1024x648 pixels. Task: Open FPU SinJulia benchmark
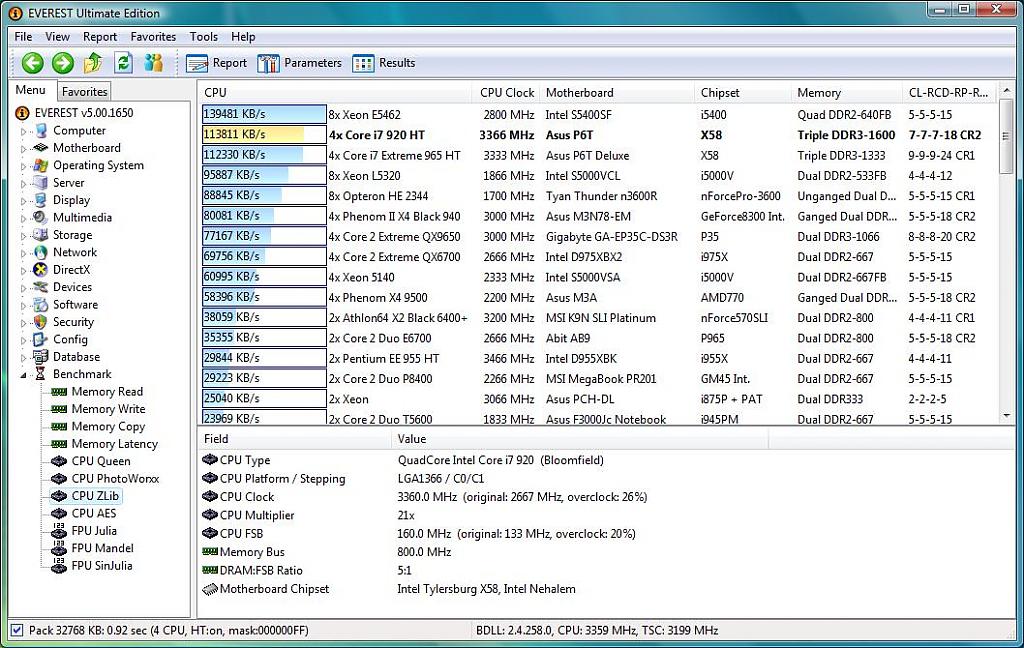point(102,566)
